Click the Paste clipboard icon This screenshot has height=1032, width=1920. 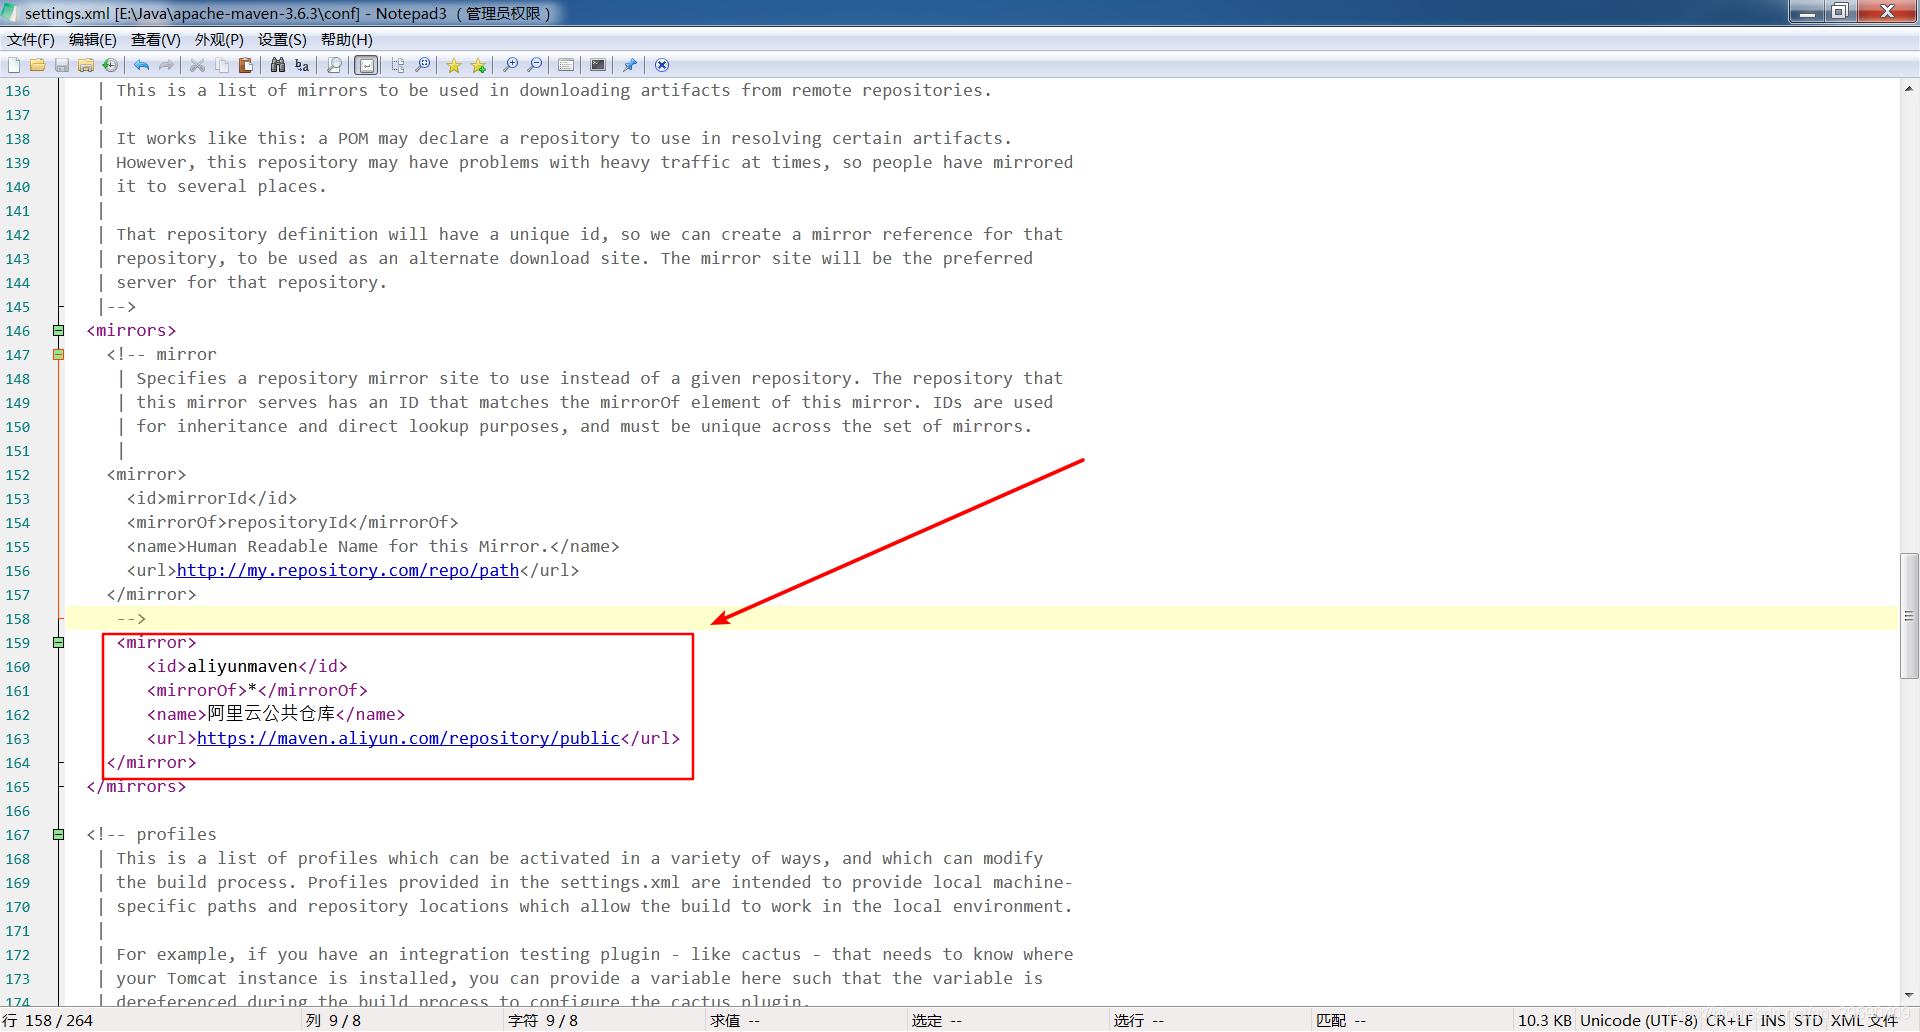[245, 65]
